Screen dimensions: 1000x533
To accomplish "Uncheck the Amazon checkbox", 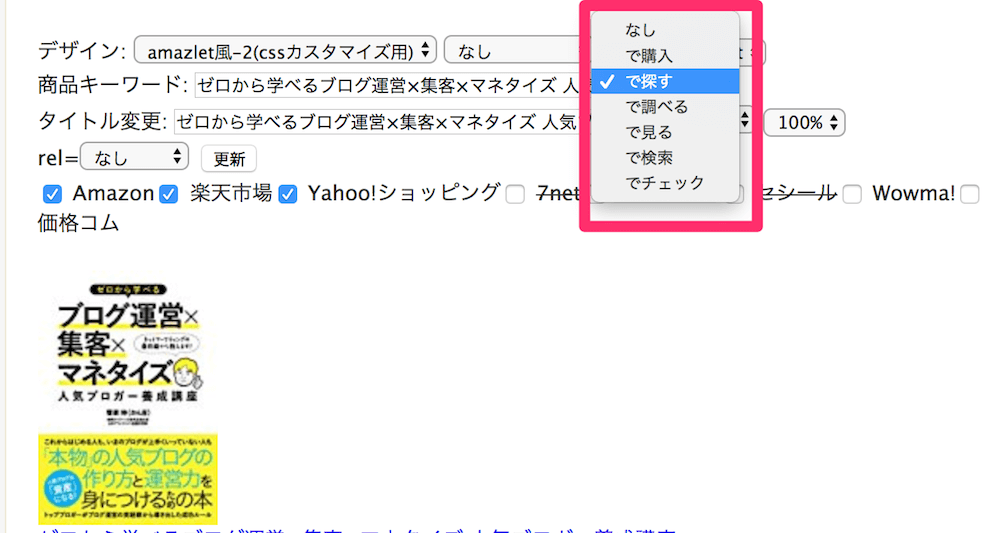I will point(52,194).
